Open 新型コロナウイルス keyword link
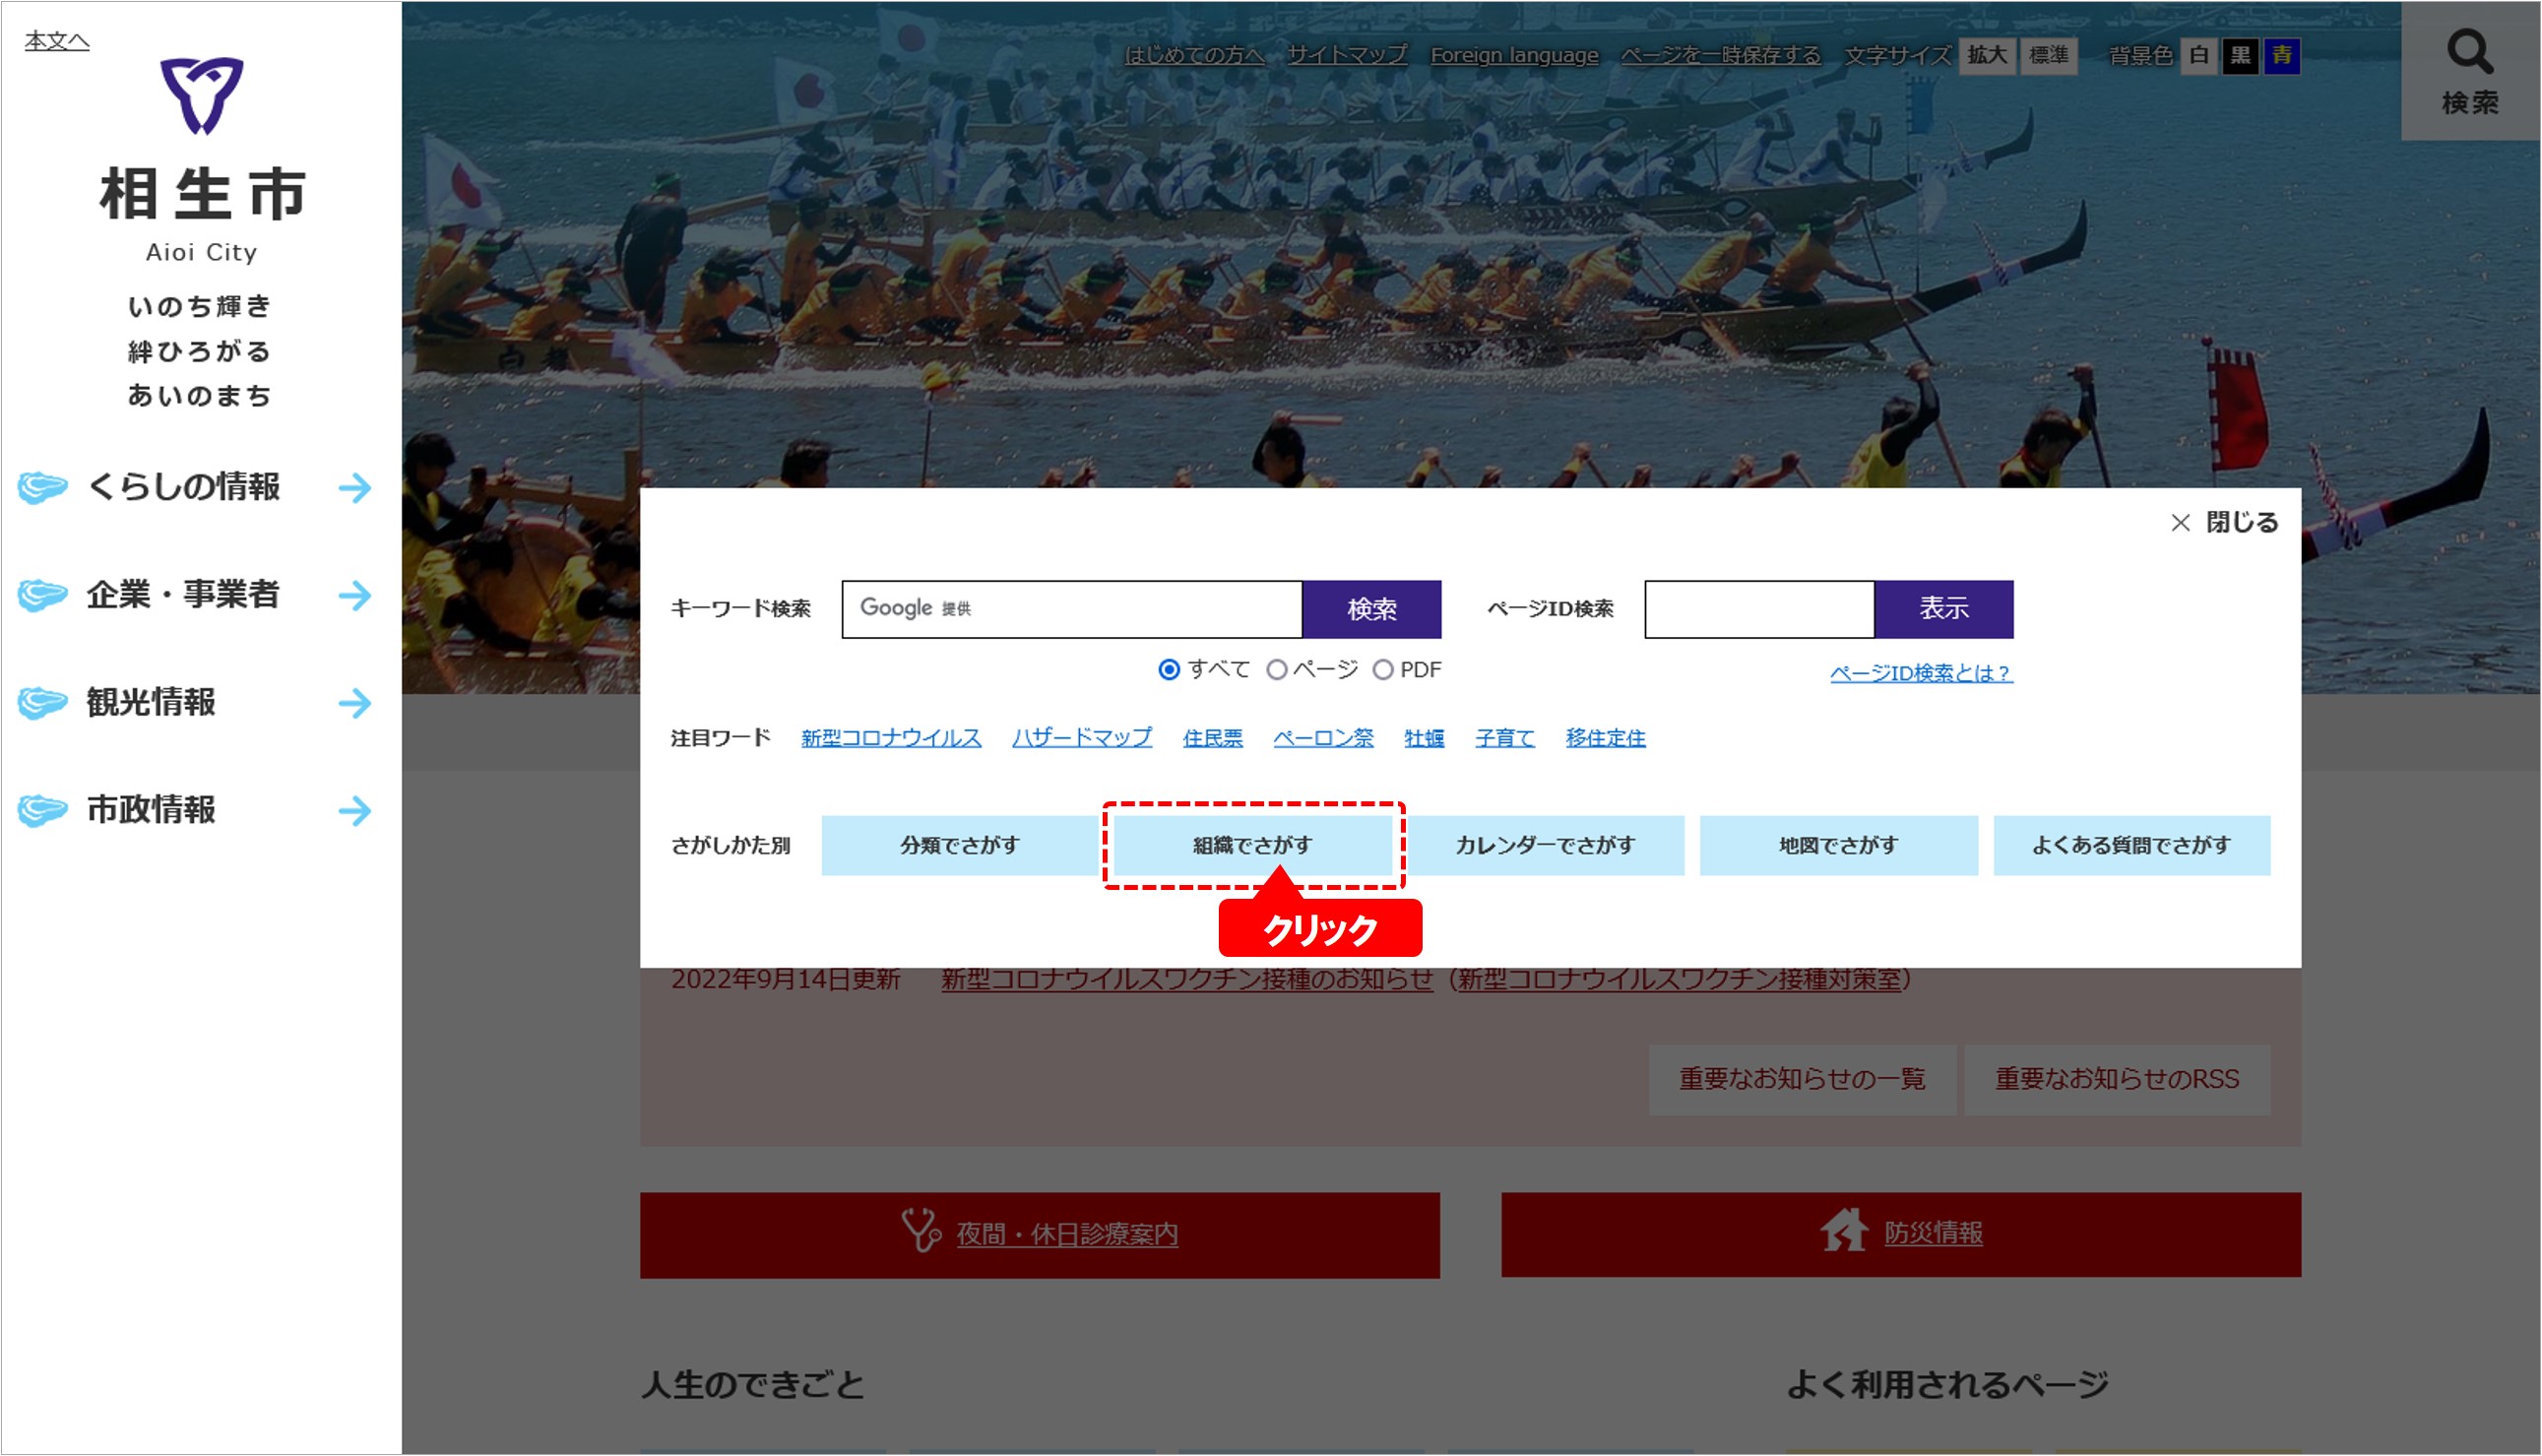The height and width of the screenshot is (1456, 2542). pos(891,738)
